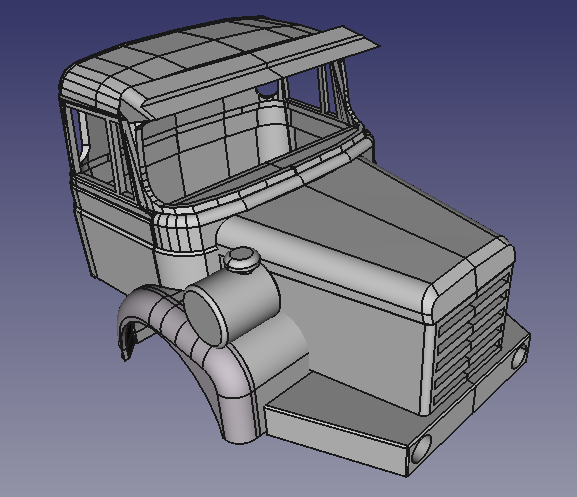
Task: Select the round lamp hole near the grille
Action: click(519, 355)
